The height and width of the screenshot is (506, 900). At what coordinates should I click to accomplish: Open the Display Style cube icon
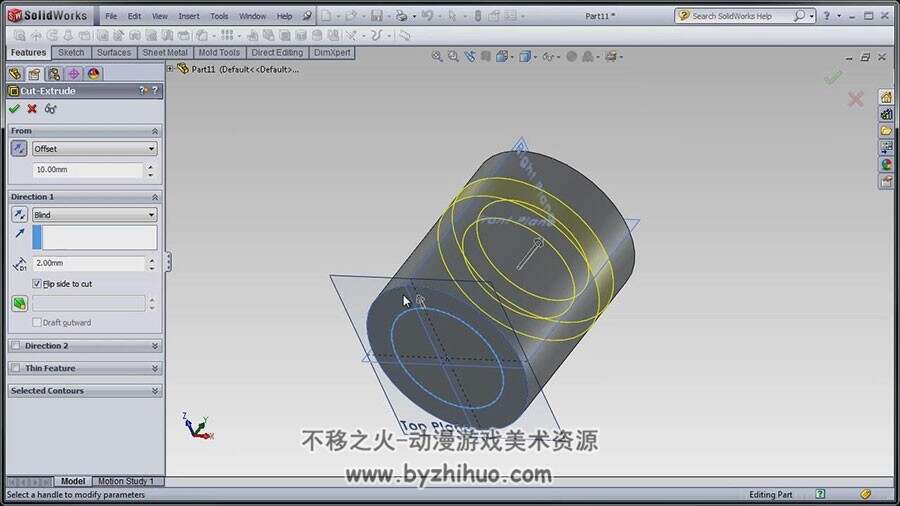coord(525,56)
